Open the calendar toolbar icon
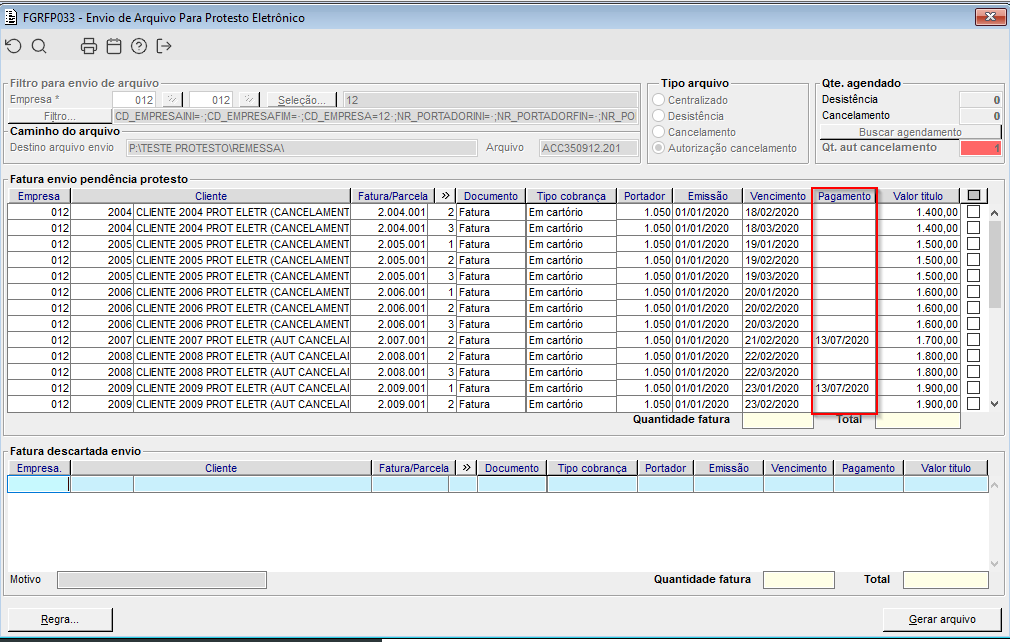The width and height of the screenshot is (1010, 642). coord(114,46)
